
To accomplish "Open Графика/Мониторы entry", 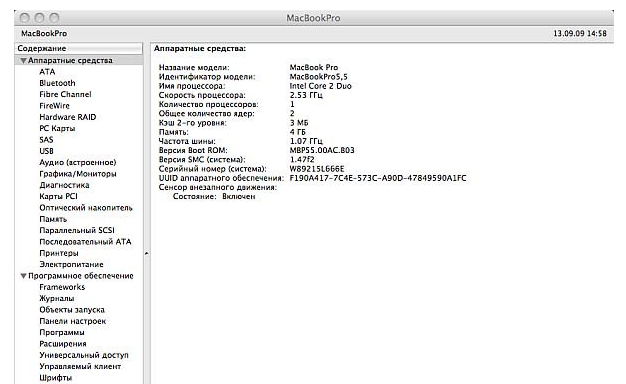I will (x=78, y=174).
